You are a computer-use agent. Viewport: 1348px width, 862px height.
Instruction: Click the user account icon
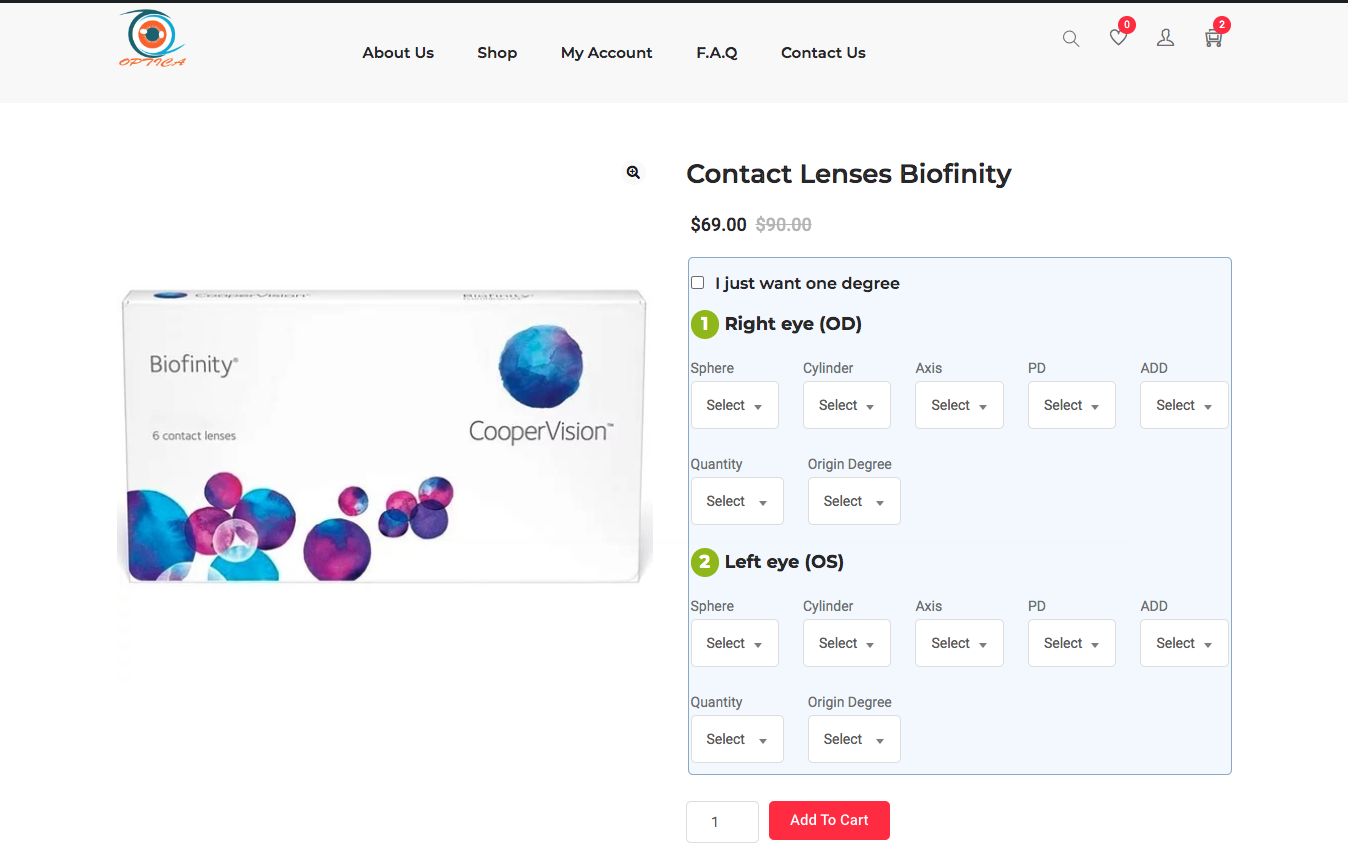(1165, 38)
